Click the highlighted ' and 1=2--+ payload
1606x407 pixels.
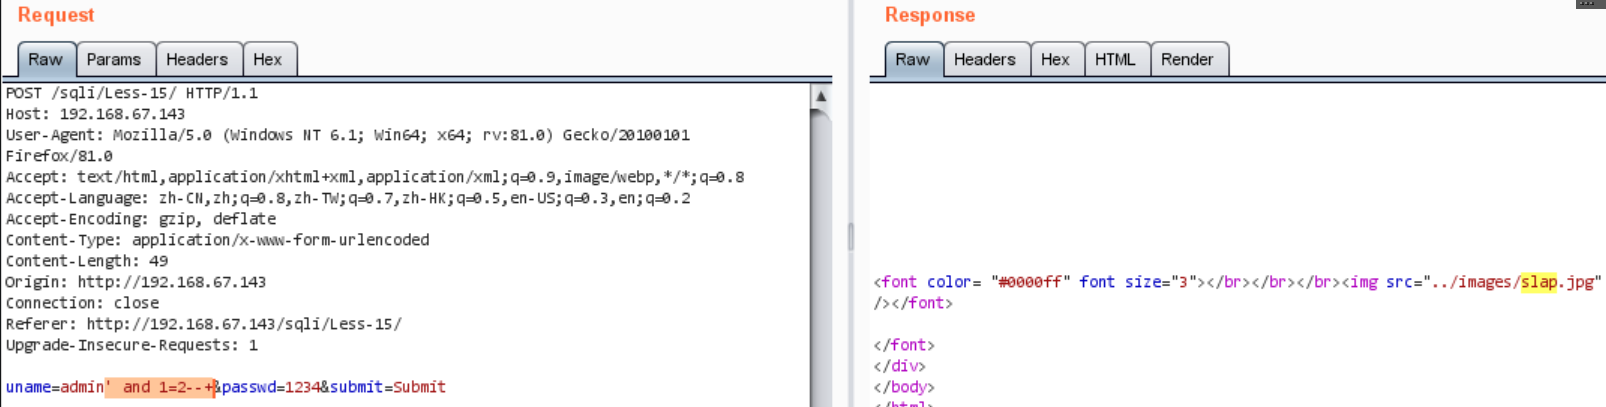tap(160, 387)
